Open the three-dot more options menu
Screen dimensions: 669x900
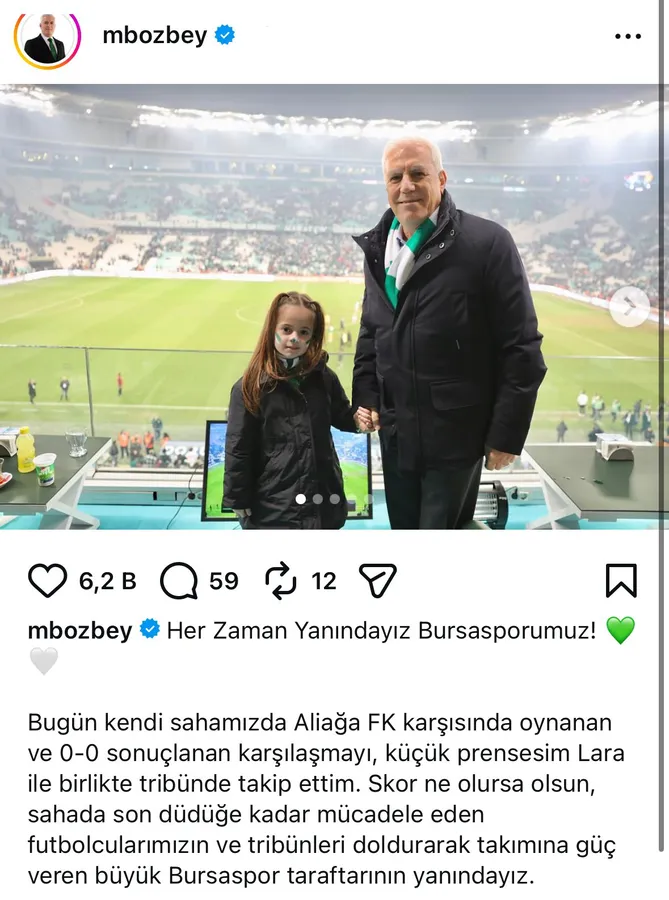coord(628,36)
